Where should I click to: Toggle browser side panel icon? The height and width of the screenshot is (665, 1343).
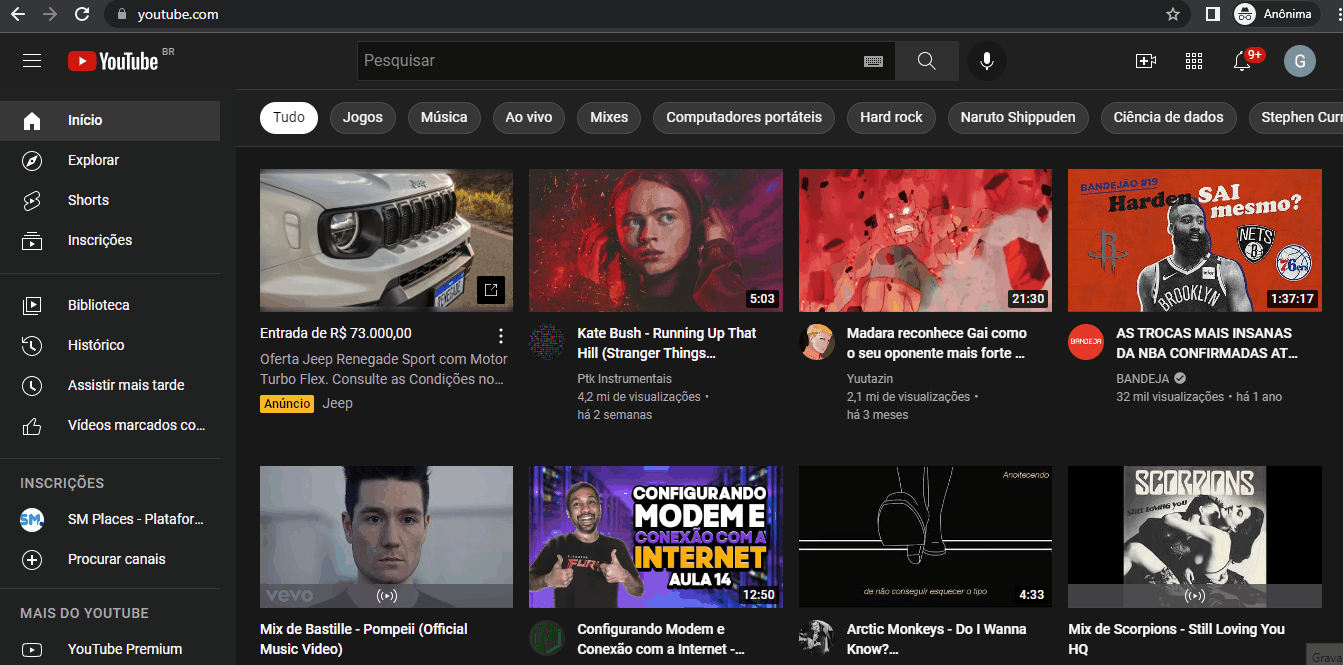(1212, 14)
